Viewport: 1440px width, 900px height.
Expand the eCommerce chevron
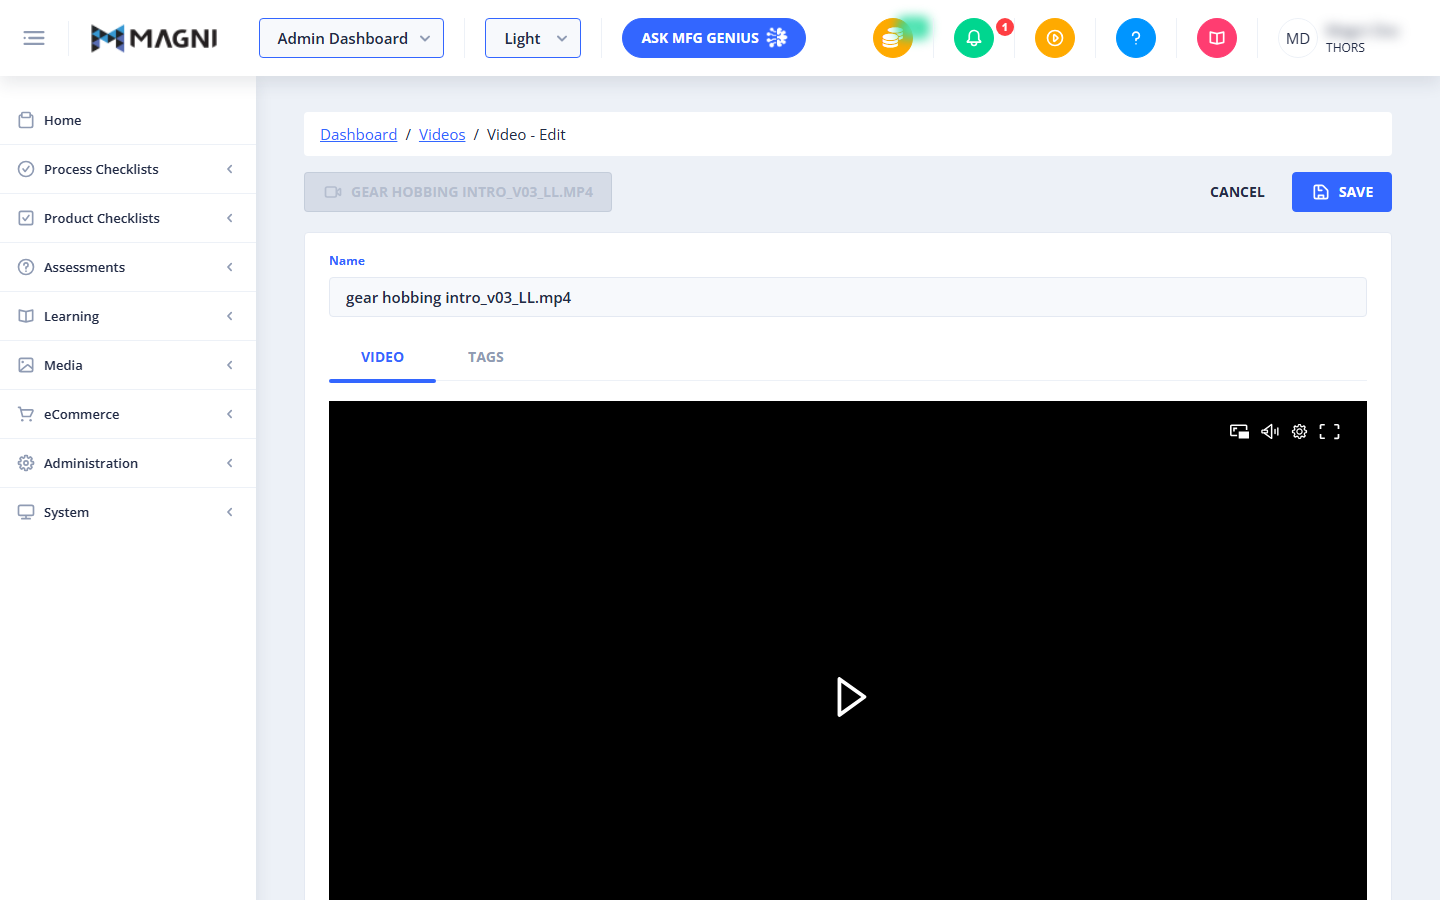(x=230, y=414)
